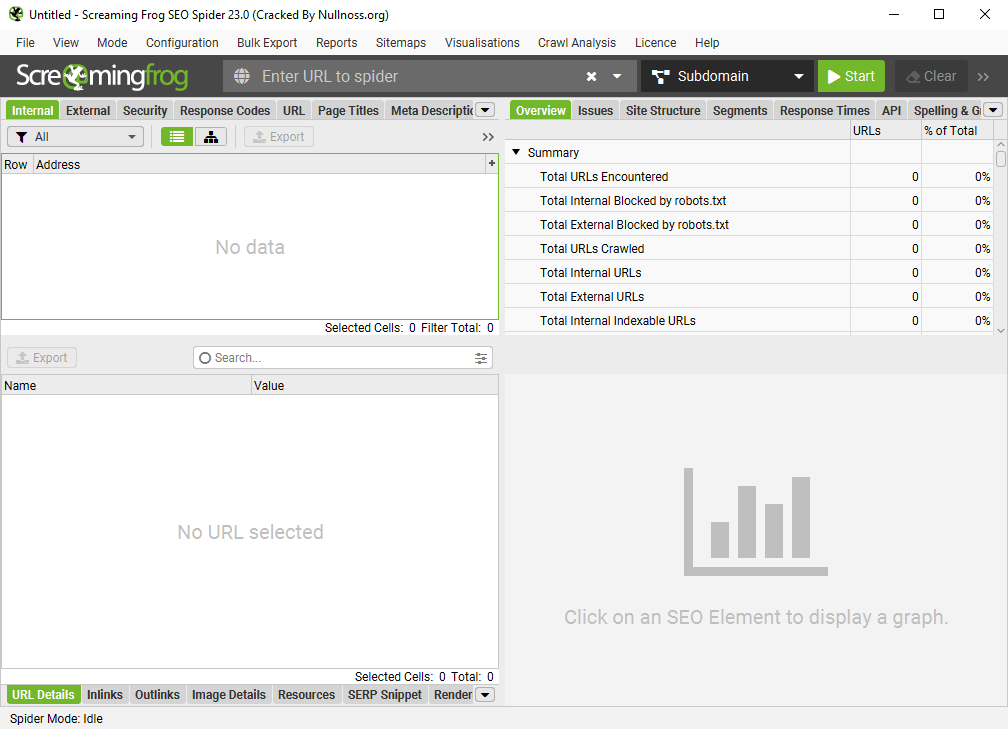Click the add column plus icon
The width and height of the screenshot is (1008, 729).
click(x=491, y=163)
